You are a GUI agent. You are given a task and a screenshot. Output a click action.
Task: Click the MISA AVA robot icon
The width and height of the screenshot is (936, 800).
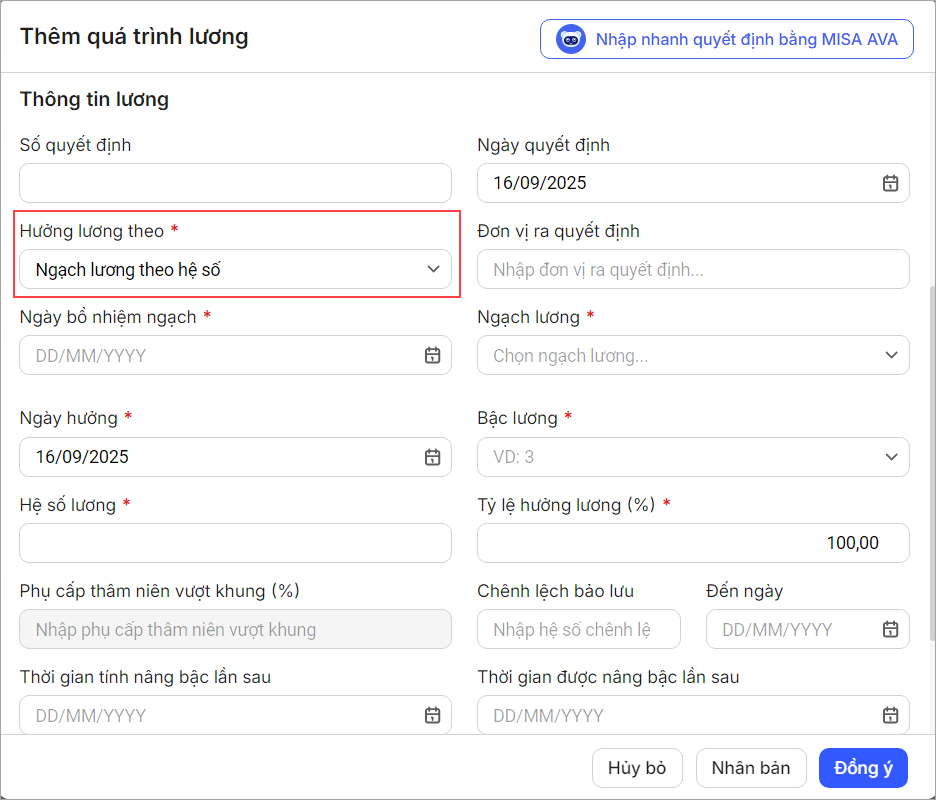click(571, 40)
